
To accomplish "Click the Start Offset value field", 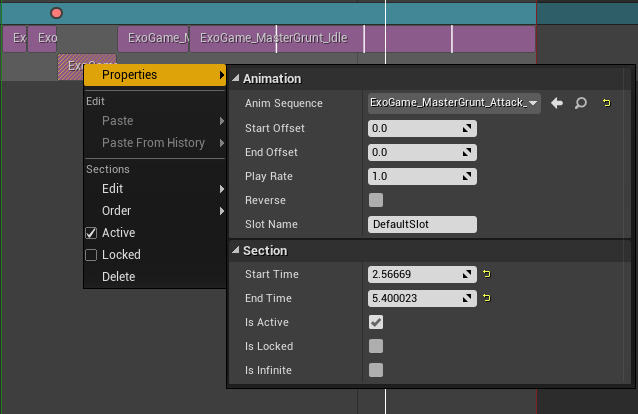I will 415,128.
